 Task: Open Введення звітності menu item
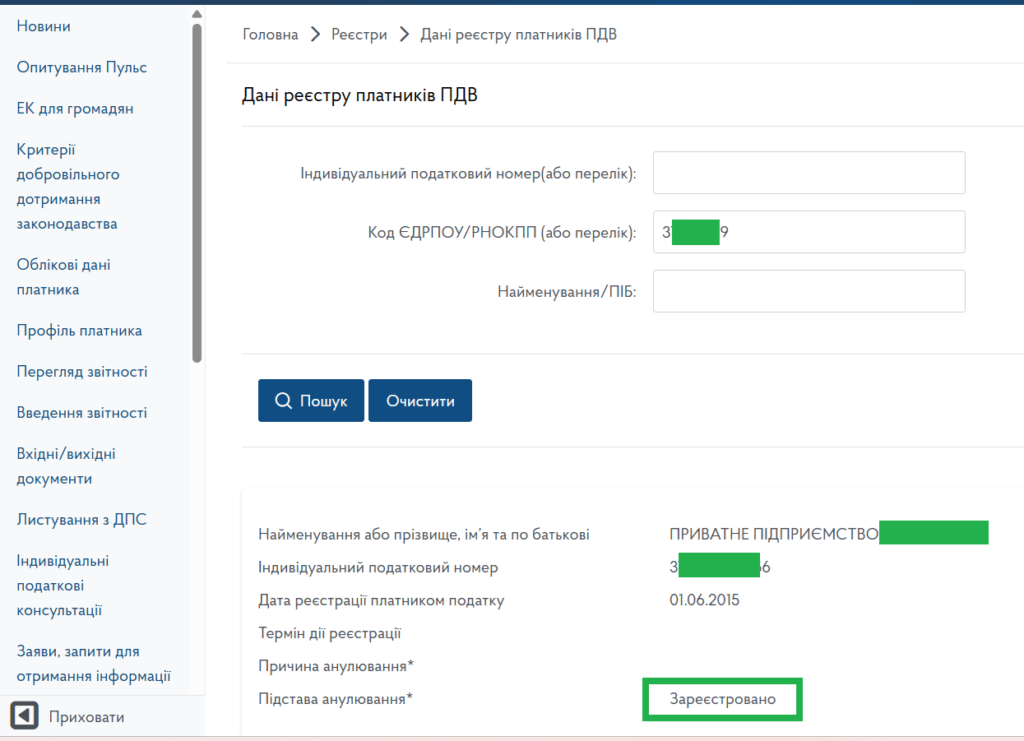point(82,412)
